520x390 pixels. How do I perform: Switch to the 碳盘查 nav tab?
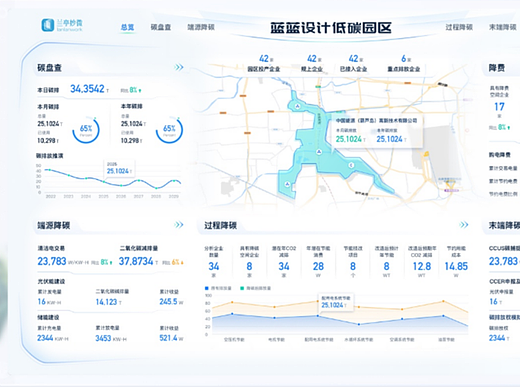(x=161, y=27)
